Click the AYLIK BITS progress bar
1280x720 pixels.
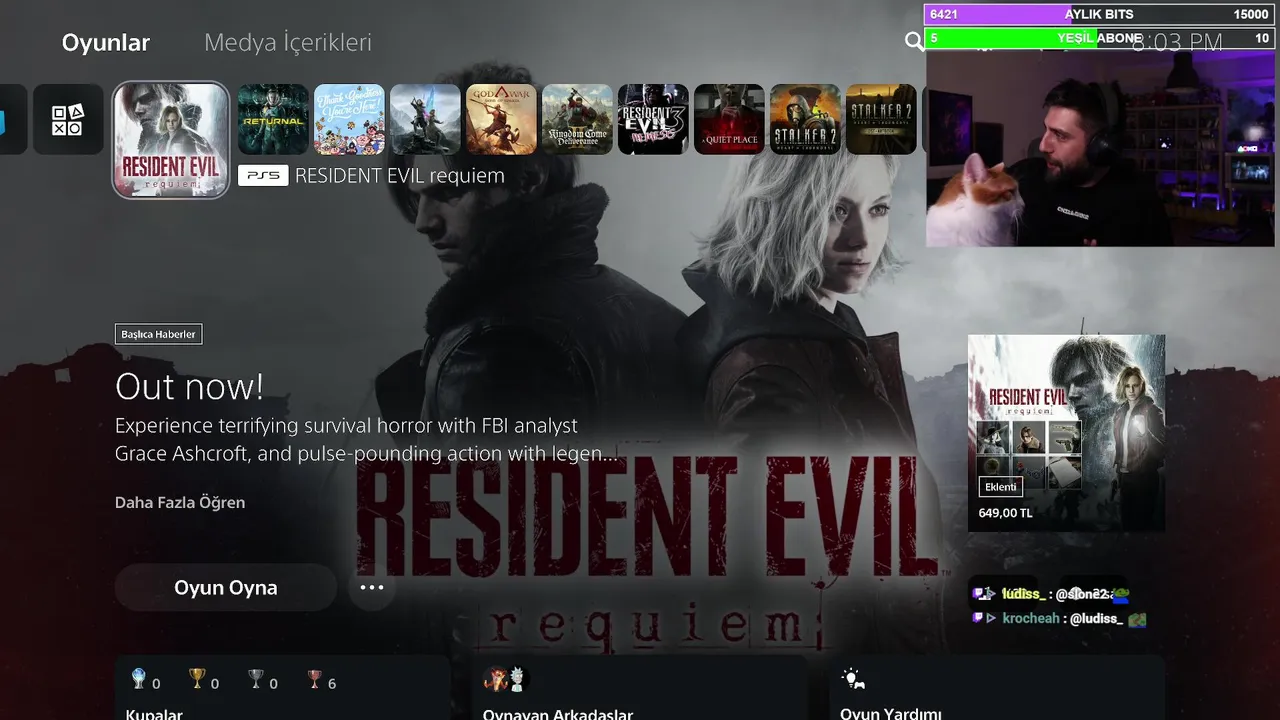tap(1100, 14)
